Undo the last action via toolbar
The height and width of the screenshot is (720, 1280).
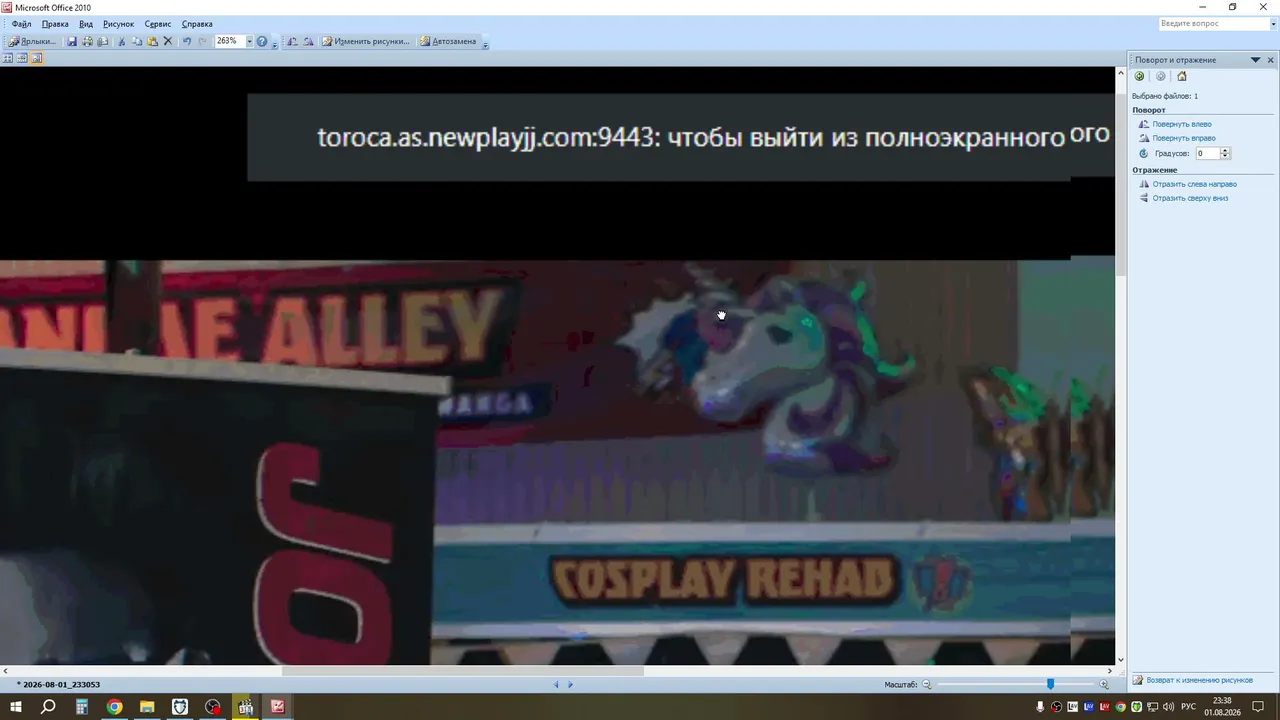coord(187,41)
